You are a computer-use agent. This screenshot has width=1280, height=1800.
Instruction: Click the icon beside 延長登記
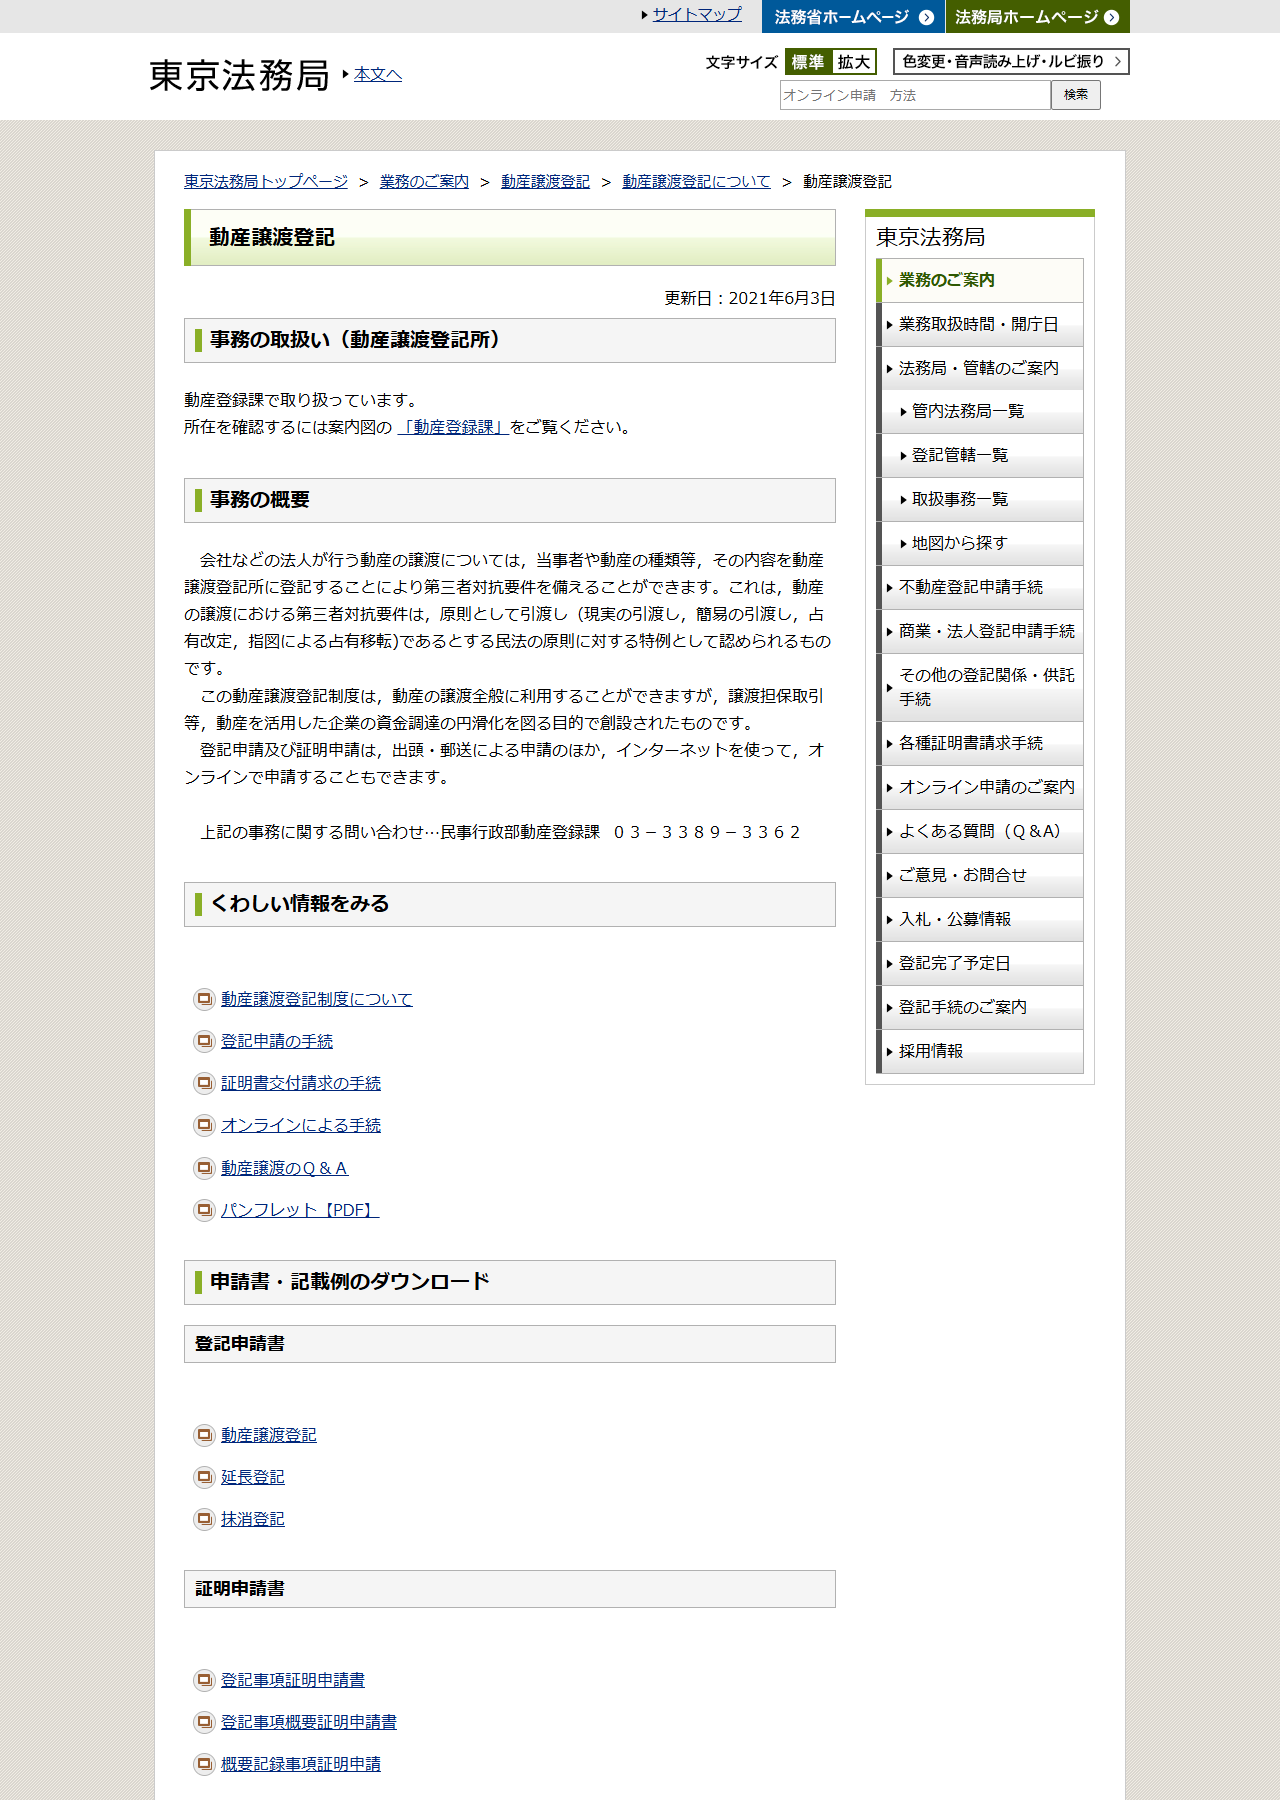204,1477
